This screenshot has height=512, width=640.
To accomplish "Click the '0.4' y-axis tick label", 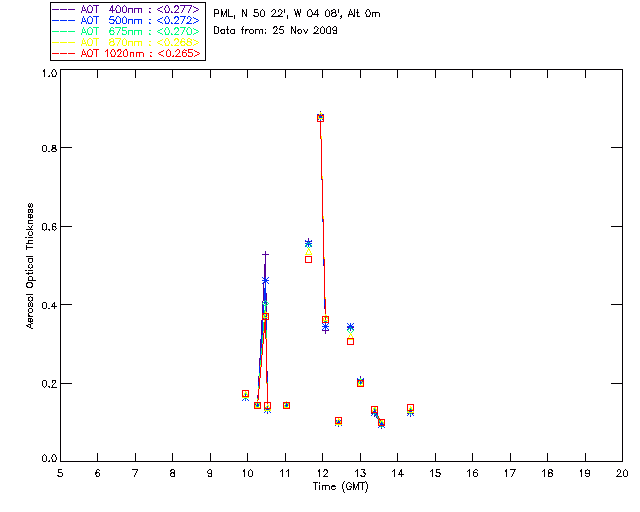I will coord(49,305).
